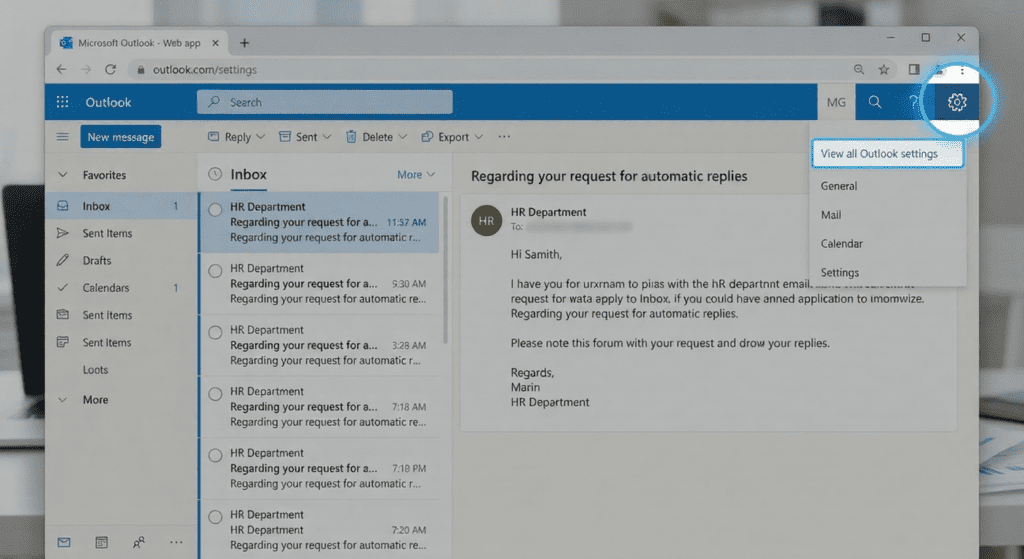Click inside the Outlook Search box
Viewport: 1024px width, 559px height.
coord(325,102)
